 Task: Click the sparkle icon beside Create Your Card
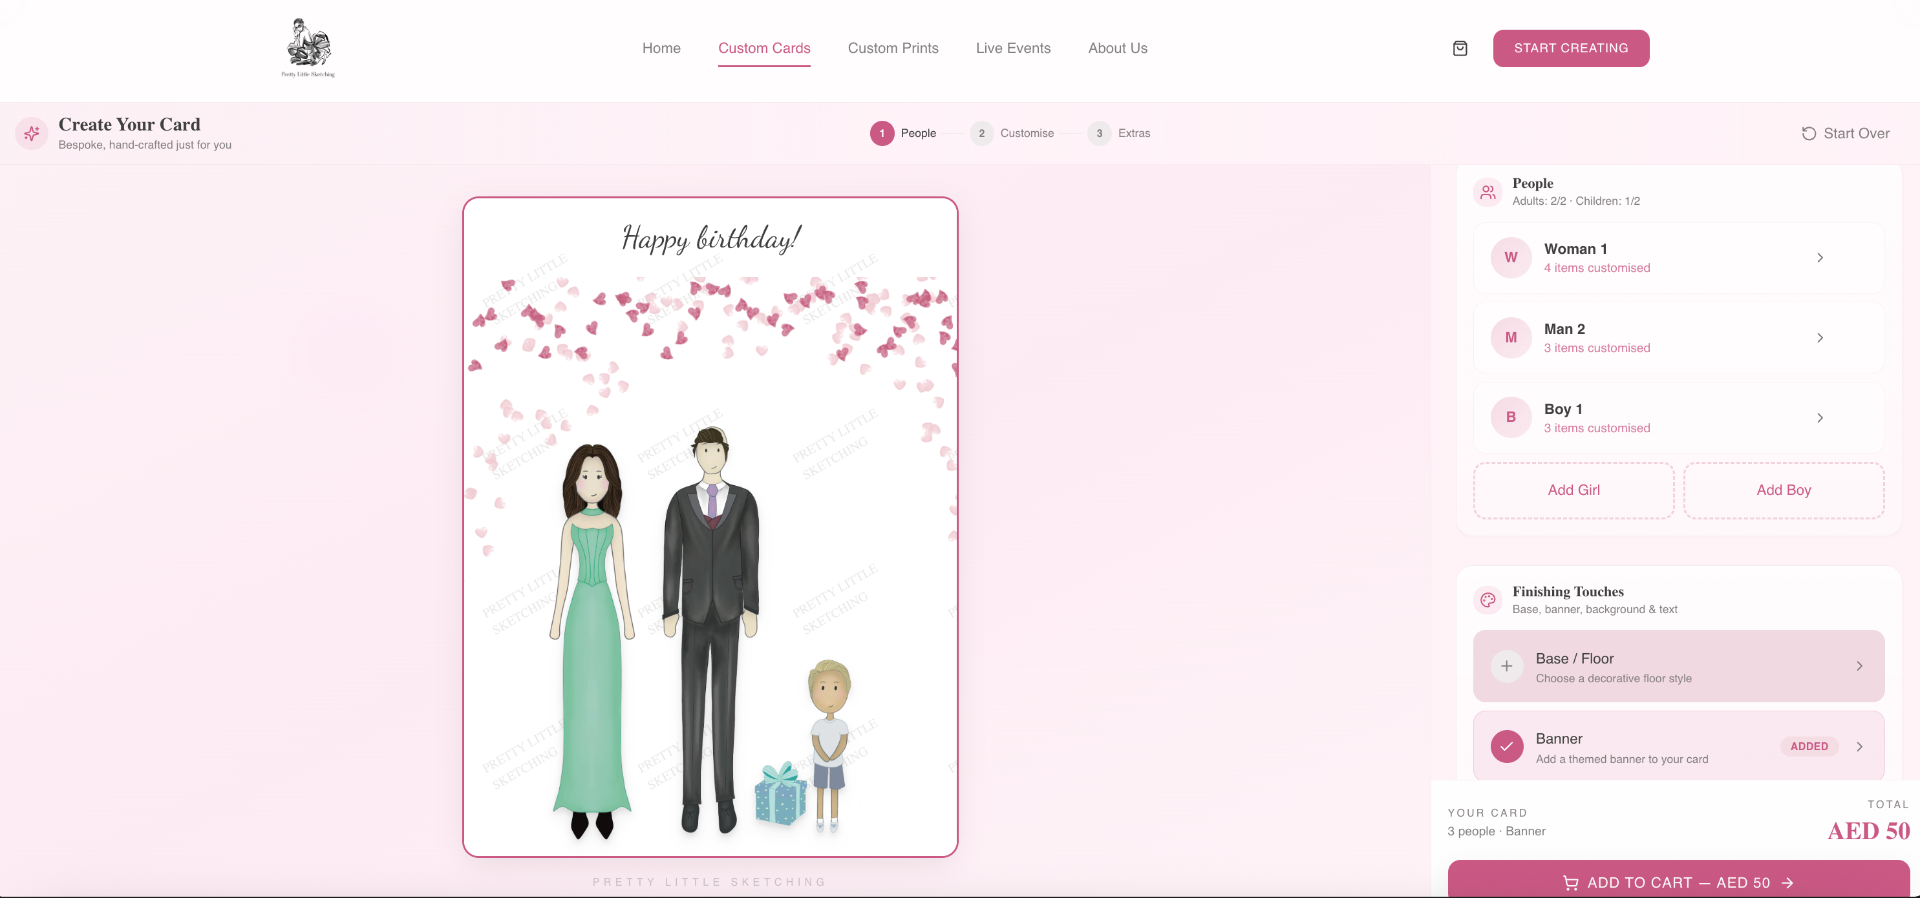[x=32, y=133]
